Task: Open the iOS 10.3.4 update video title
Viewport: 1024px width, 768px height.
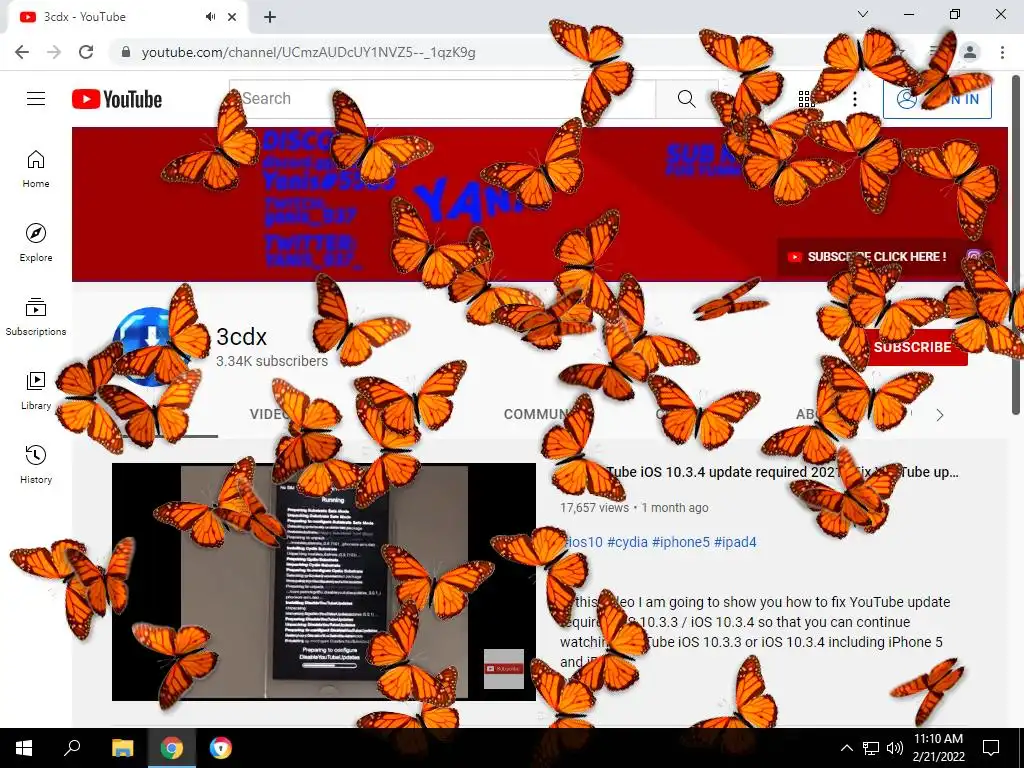Action: (759, 472)
